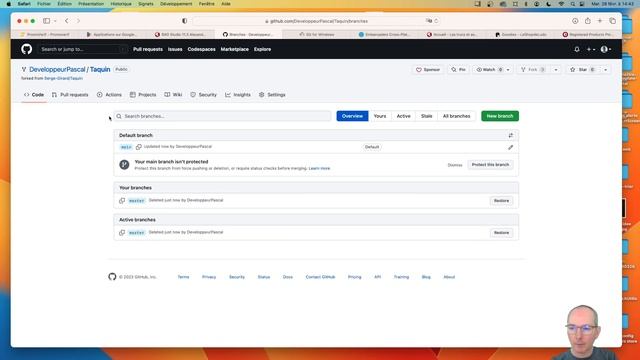Viewport: 640px width, 360px height.
Task: Reload page using address bar reload icon
Action: 436,21
